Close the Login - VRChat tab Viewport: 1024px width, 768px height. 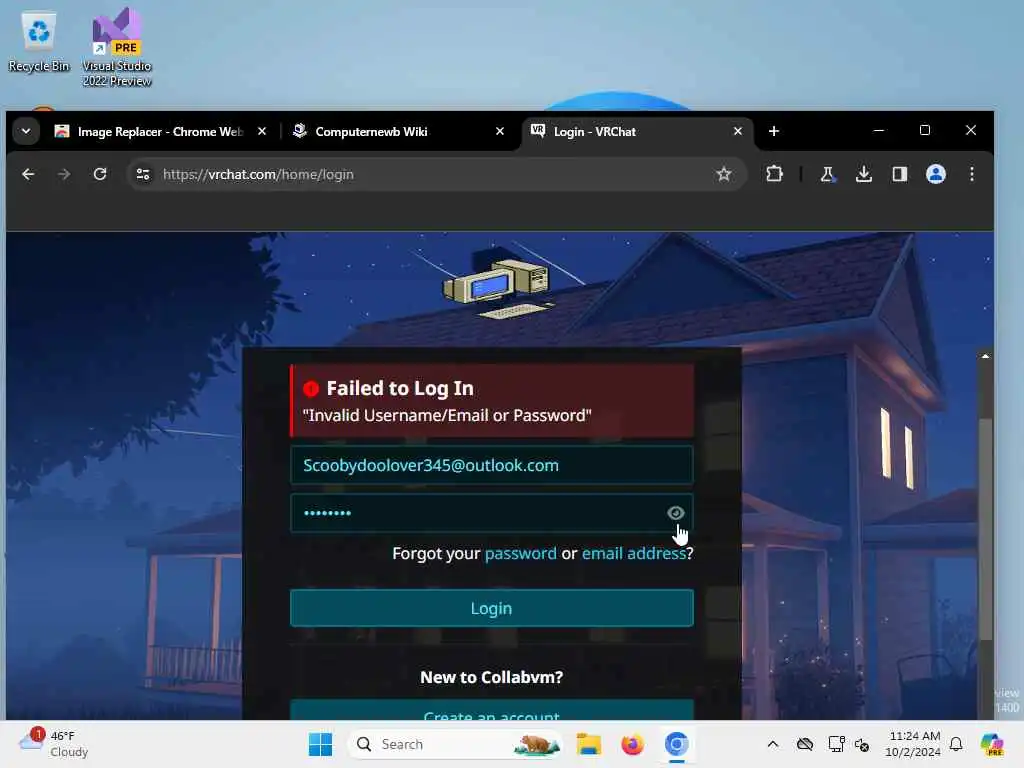(737, 131)
